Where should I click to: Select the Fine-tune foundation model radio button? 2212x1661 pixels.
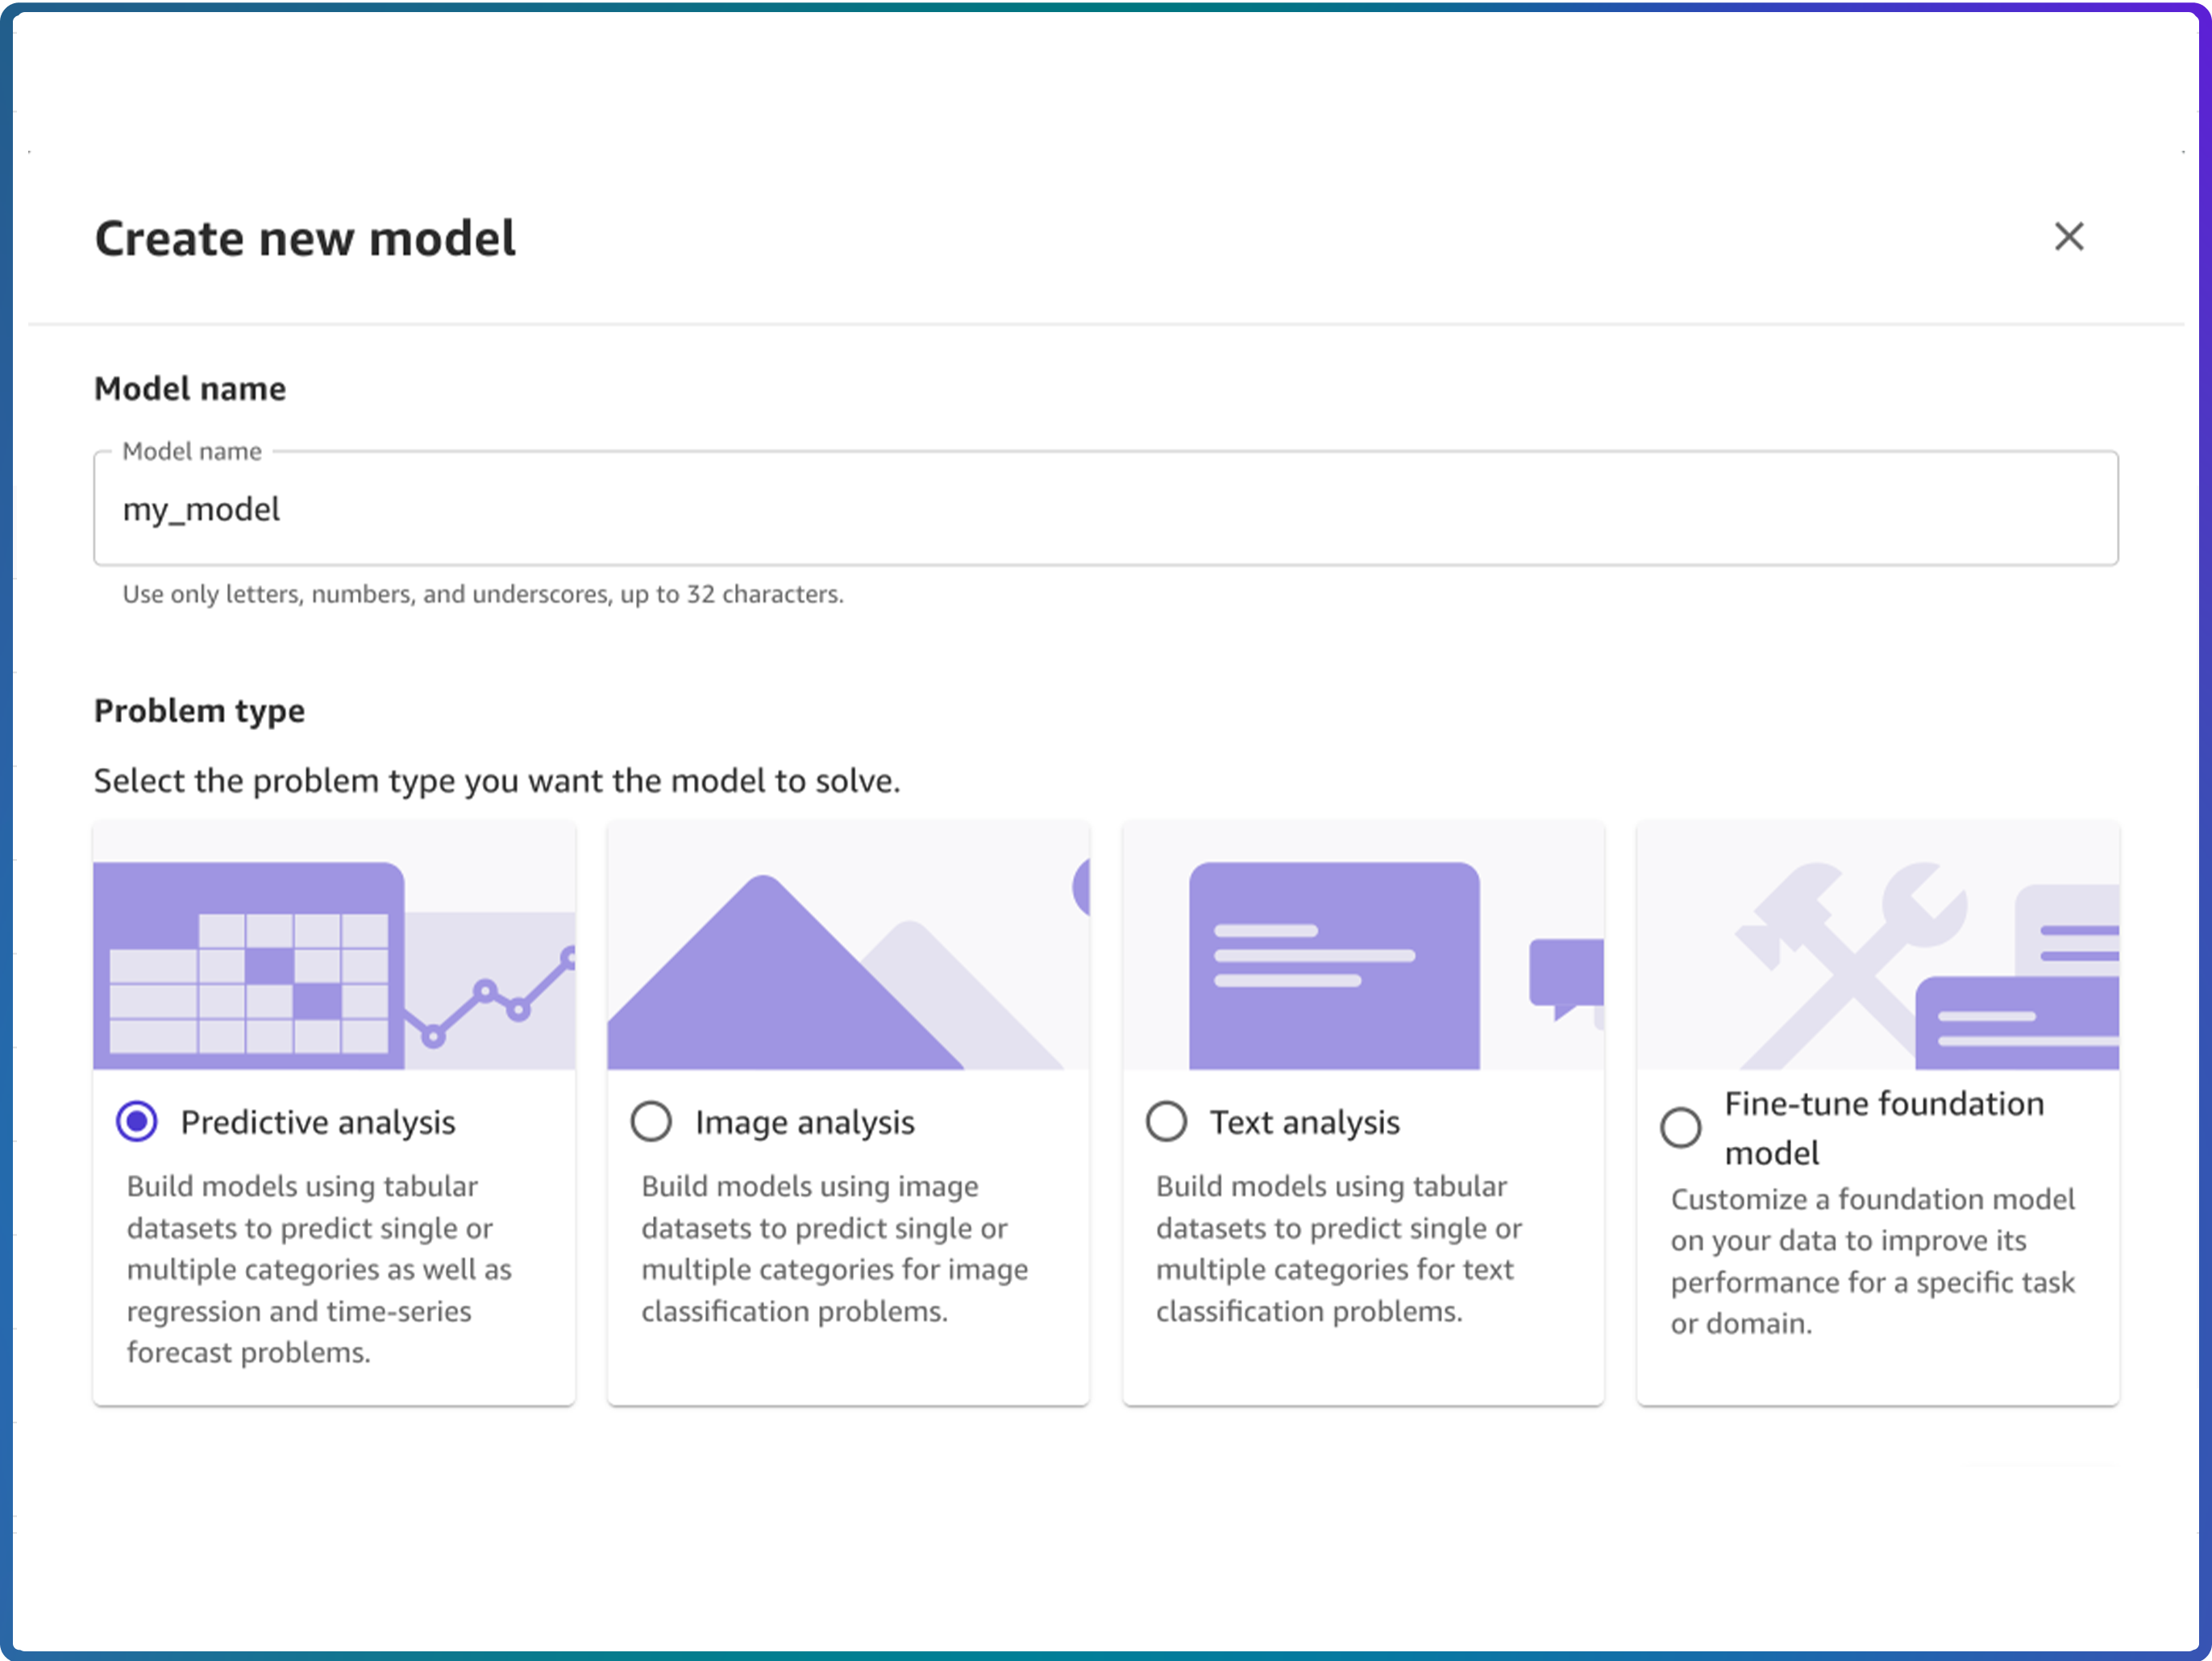[1680, 1128]
